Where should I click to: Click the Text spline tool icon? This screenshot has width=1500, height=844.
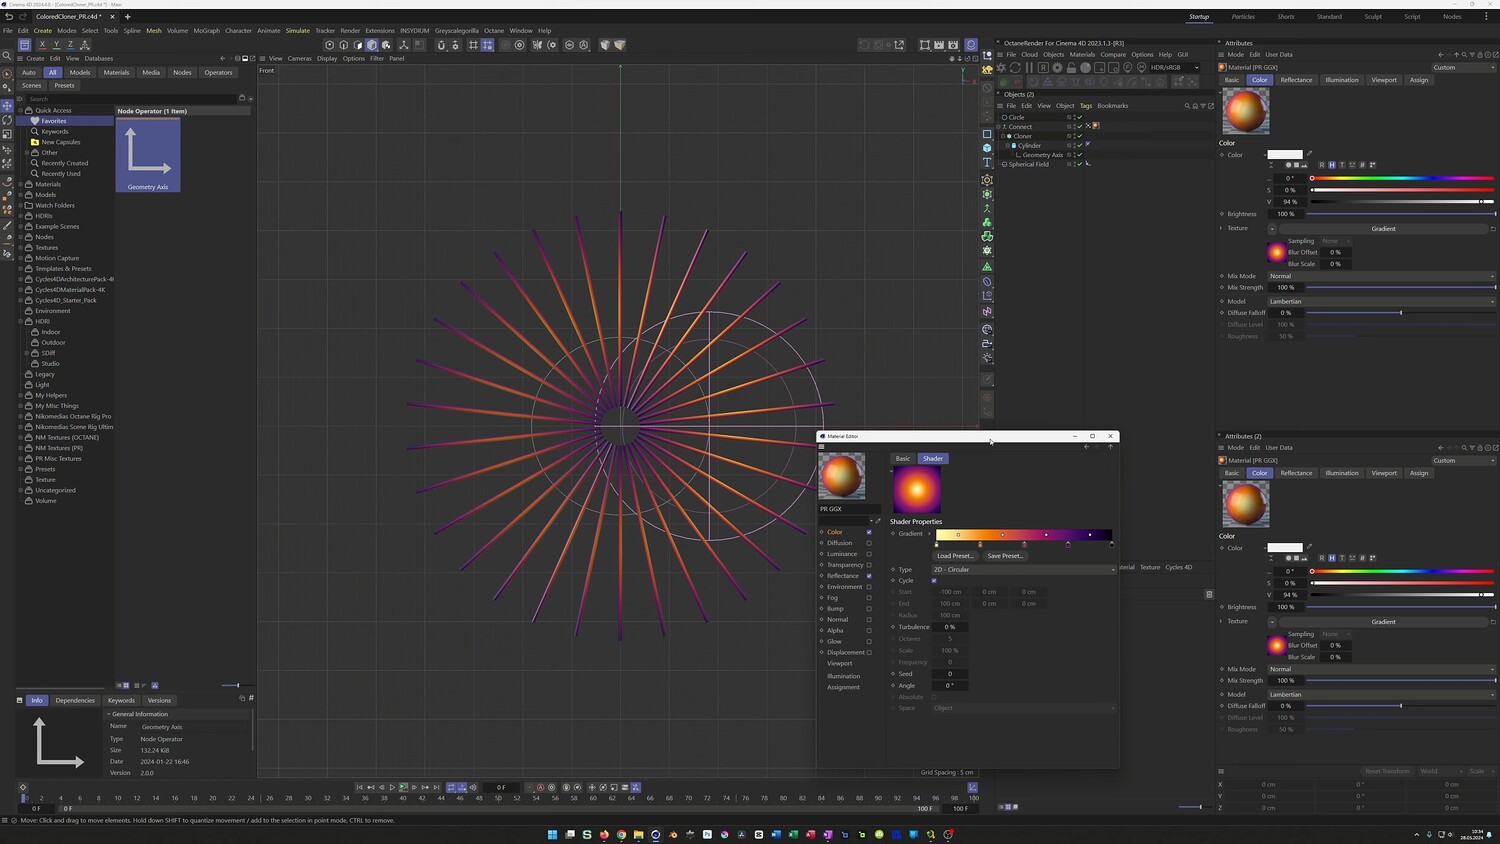pos(987,162)
